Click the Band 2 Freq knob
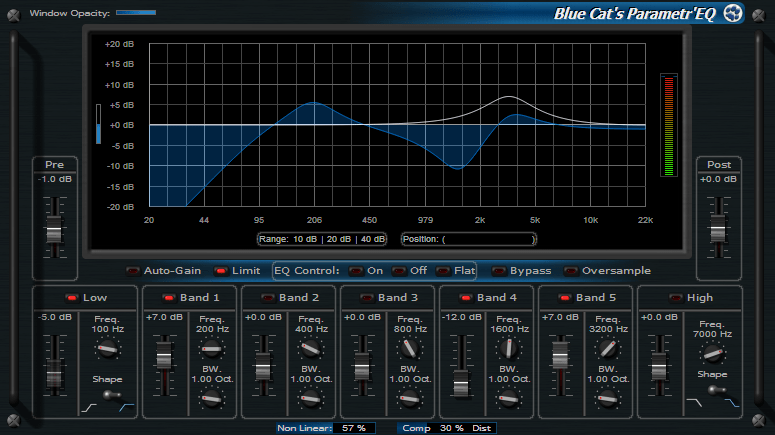The height and width of the screenshot is (435, 775). tap(310, 349)
